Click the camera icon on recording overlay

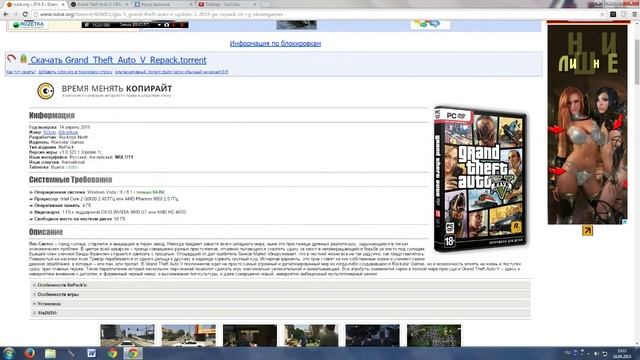pos(167,25)
